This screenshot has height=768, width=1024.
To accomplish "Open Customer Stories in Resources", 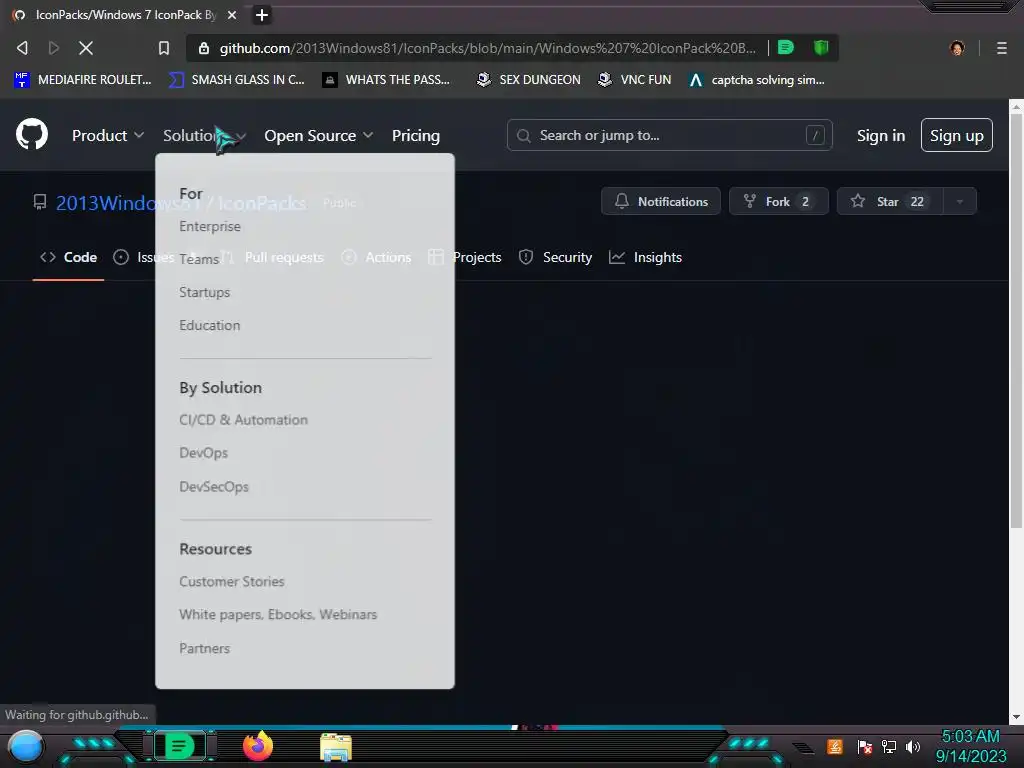I will click(232, 581).
